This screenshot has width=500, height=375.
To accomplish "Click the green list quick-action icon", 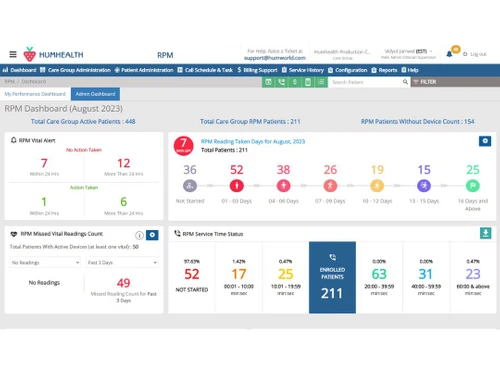I will (x=321, y=82).
